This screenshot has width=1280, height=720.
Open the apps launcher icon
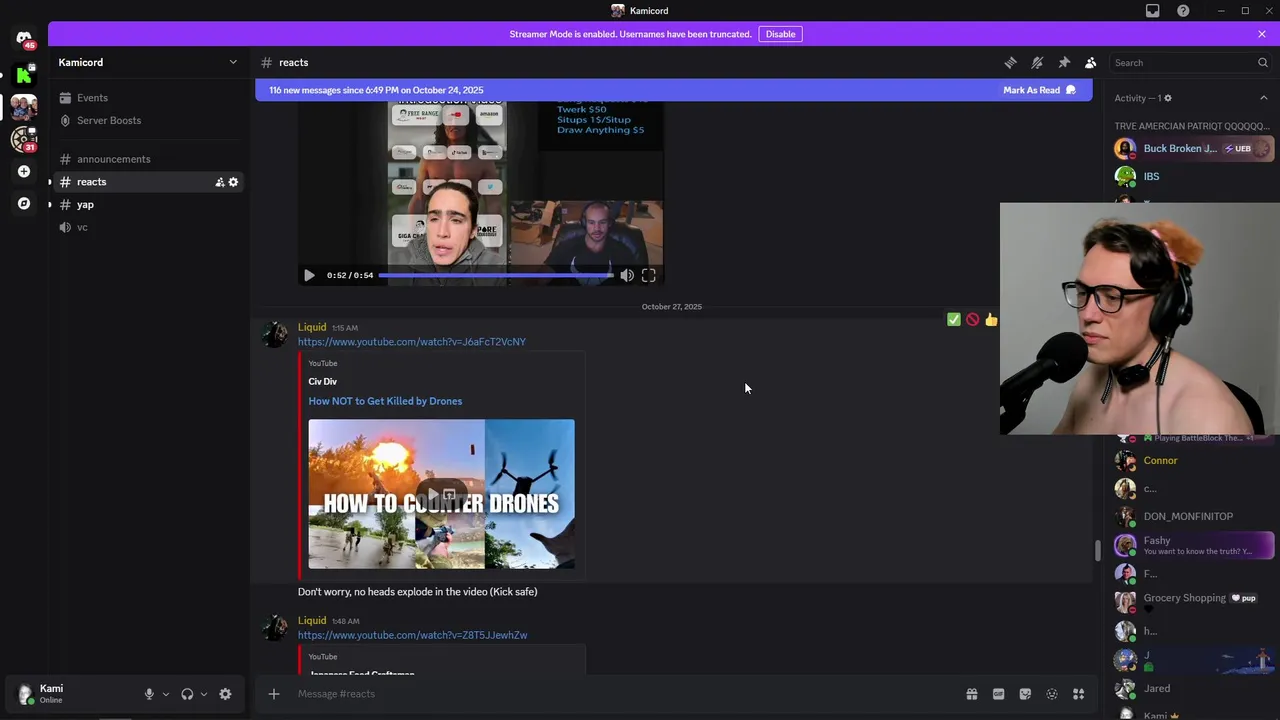coord(1078,694)
